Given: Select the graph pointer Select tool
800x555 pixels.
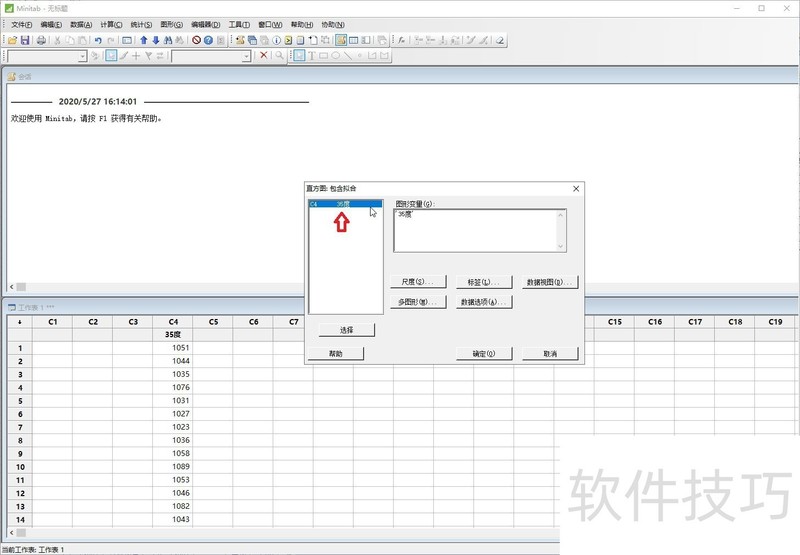Looking at the screenshot, I should coord(299,55).
